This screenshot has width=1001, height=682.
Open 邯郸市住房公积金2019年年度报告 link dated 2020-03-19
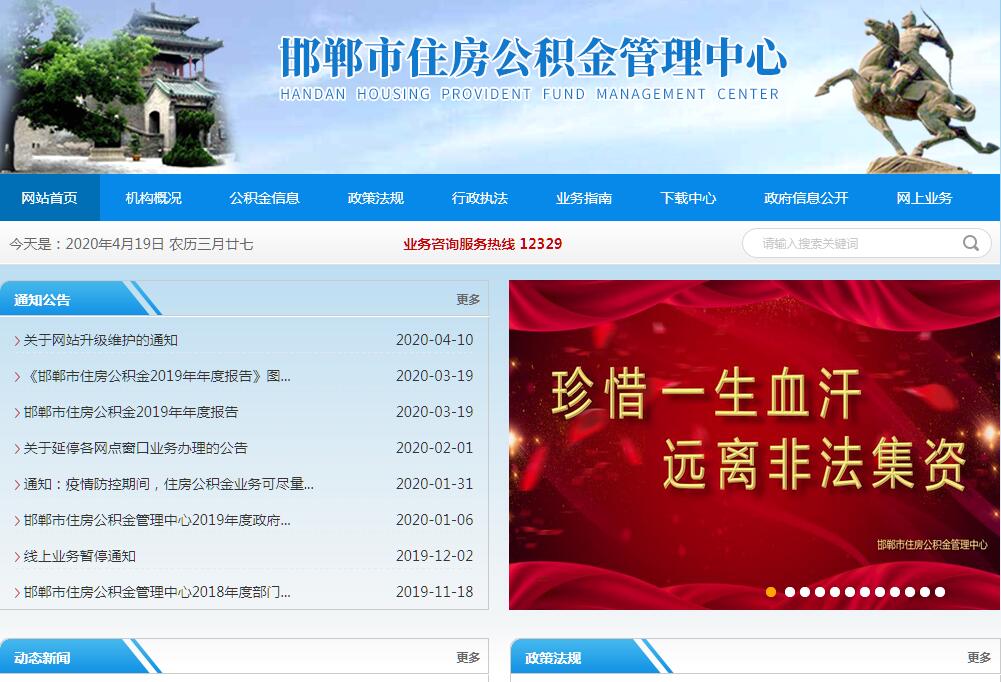pos(131,412)
